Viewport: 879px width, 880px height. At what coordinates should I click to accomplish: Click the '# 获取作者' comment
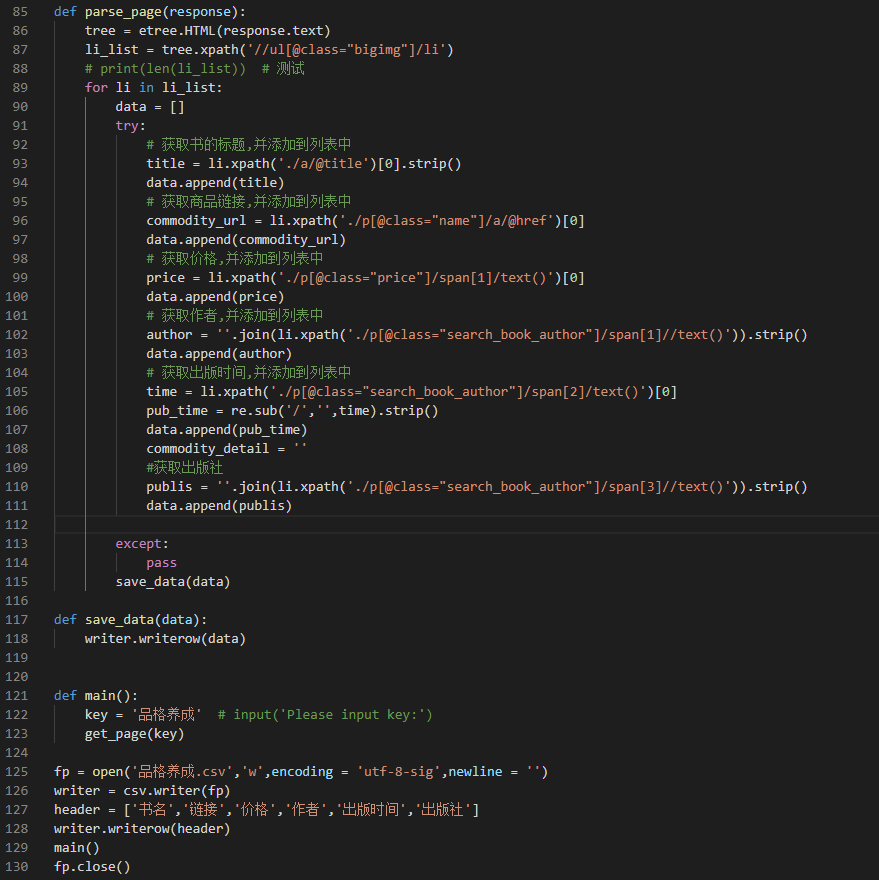coord(235,316)
